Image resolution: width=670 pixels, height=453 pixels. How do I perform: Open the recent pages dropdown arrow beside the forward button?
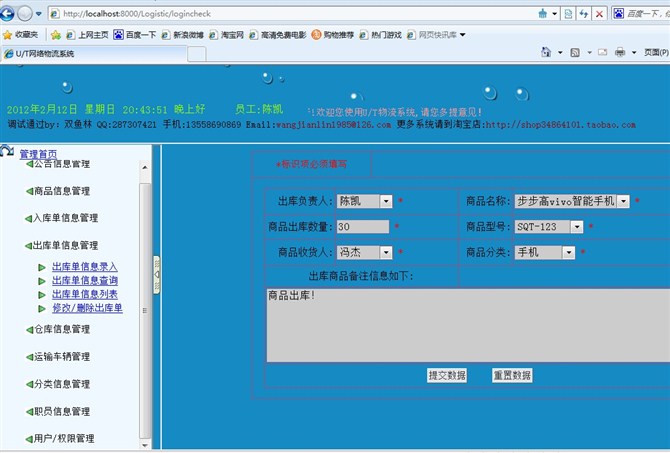pos(38,14)
